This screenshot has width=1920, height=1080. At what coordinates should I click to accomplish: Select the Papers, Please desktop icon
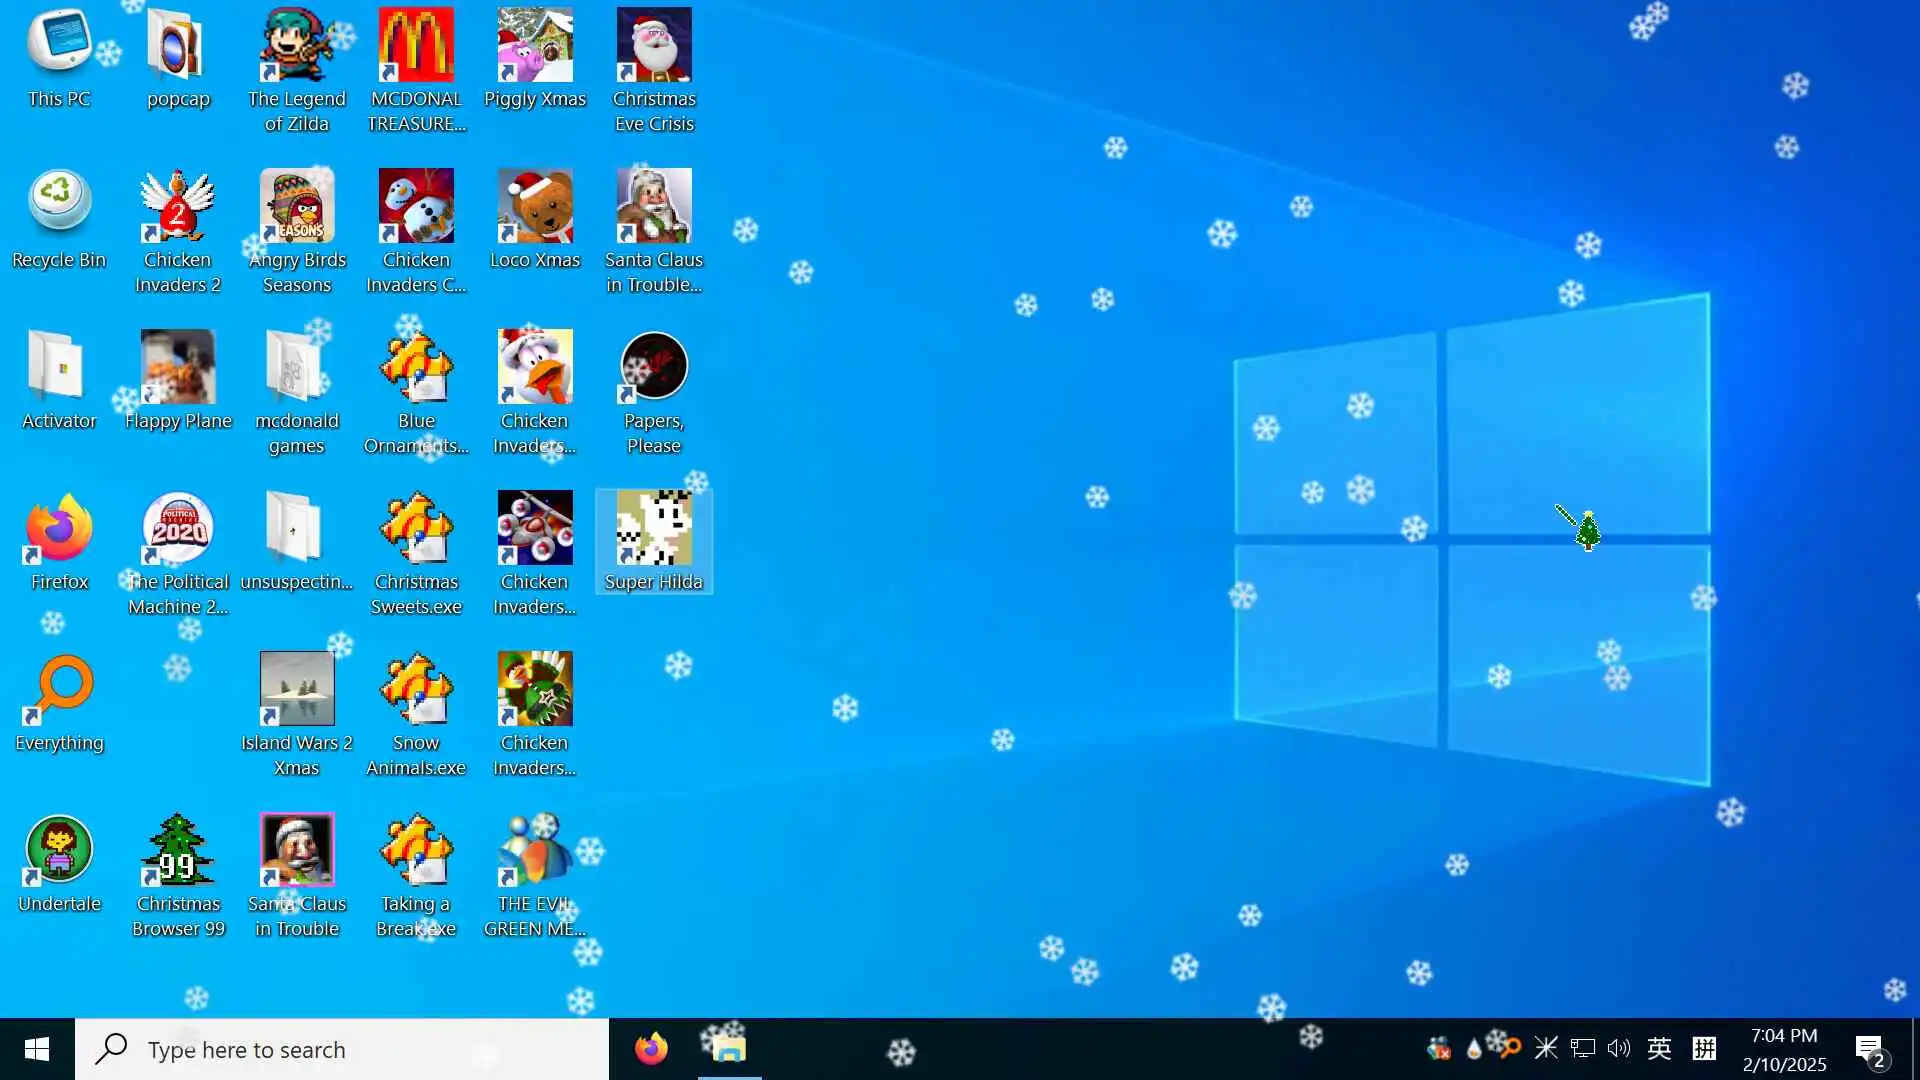(x=654, y=368)
